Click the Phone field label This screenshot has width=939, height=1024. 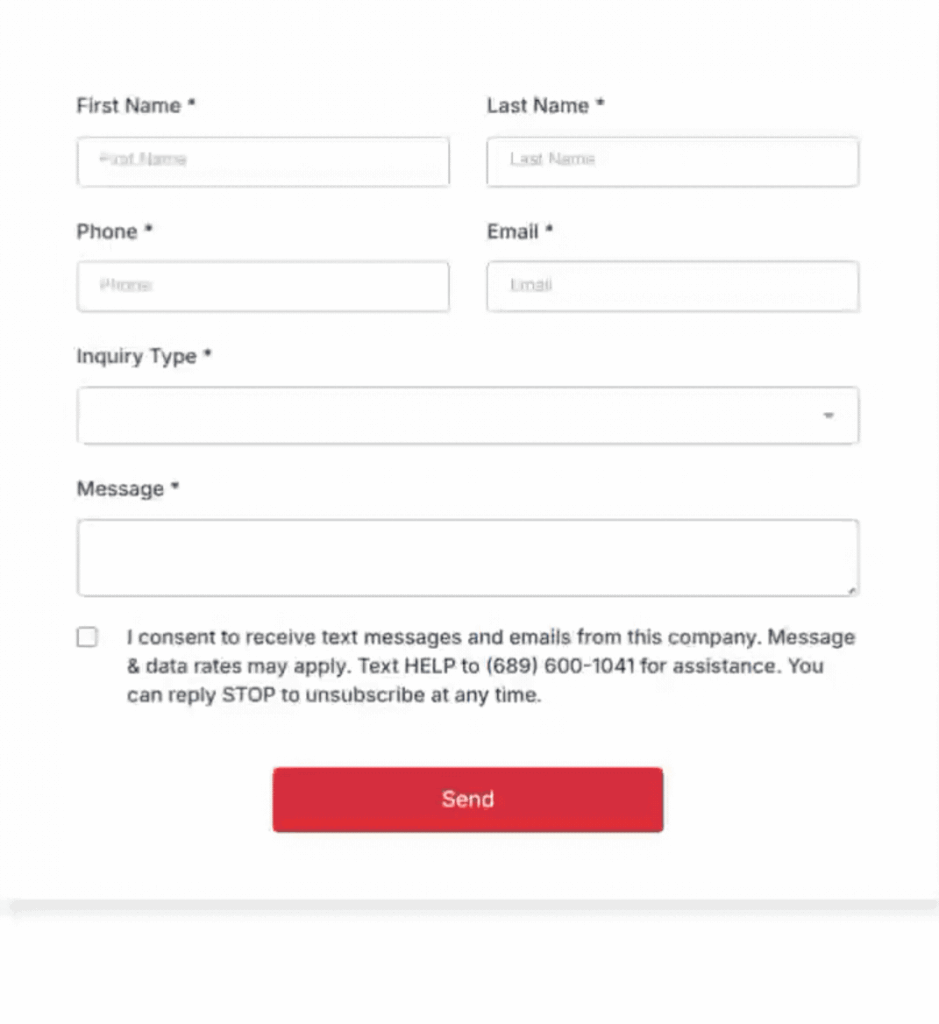click(x=107, y=231)
